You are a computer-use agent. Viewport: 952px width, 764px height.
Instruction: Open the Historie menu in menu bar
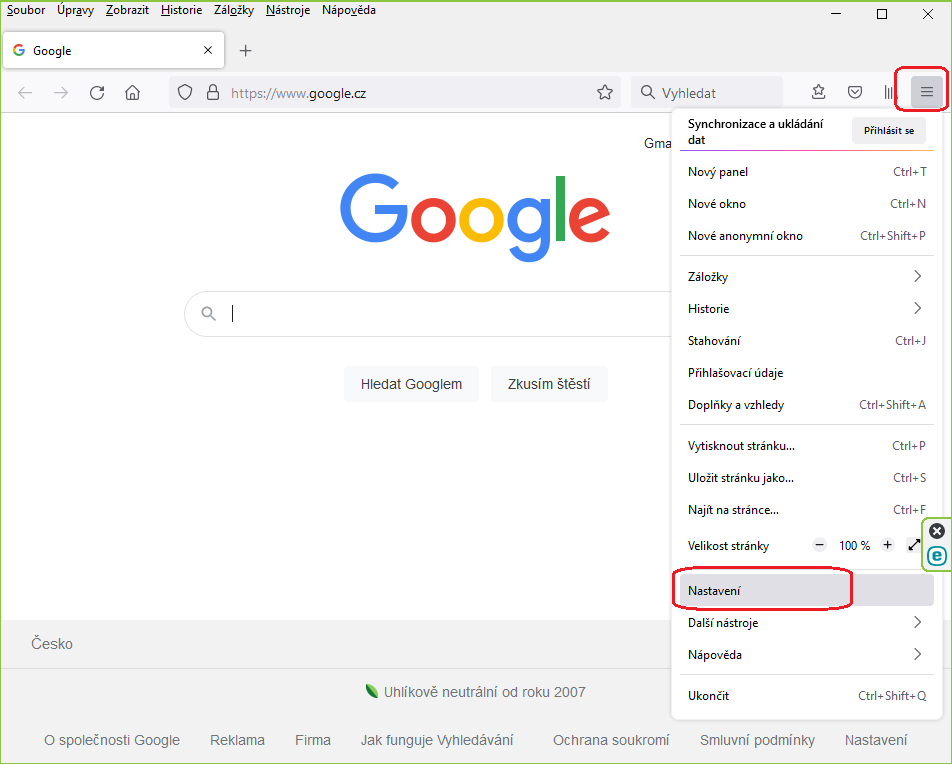[x=182, y=10]
